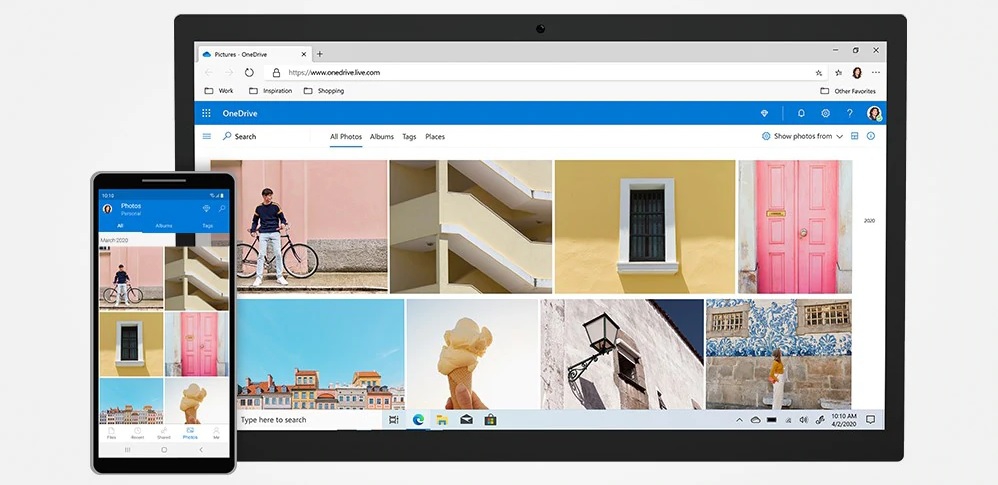Tap the Tags tab in phone app

[x=207, y=226]
